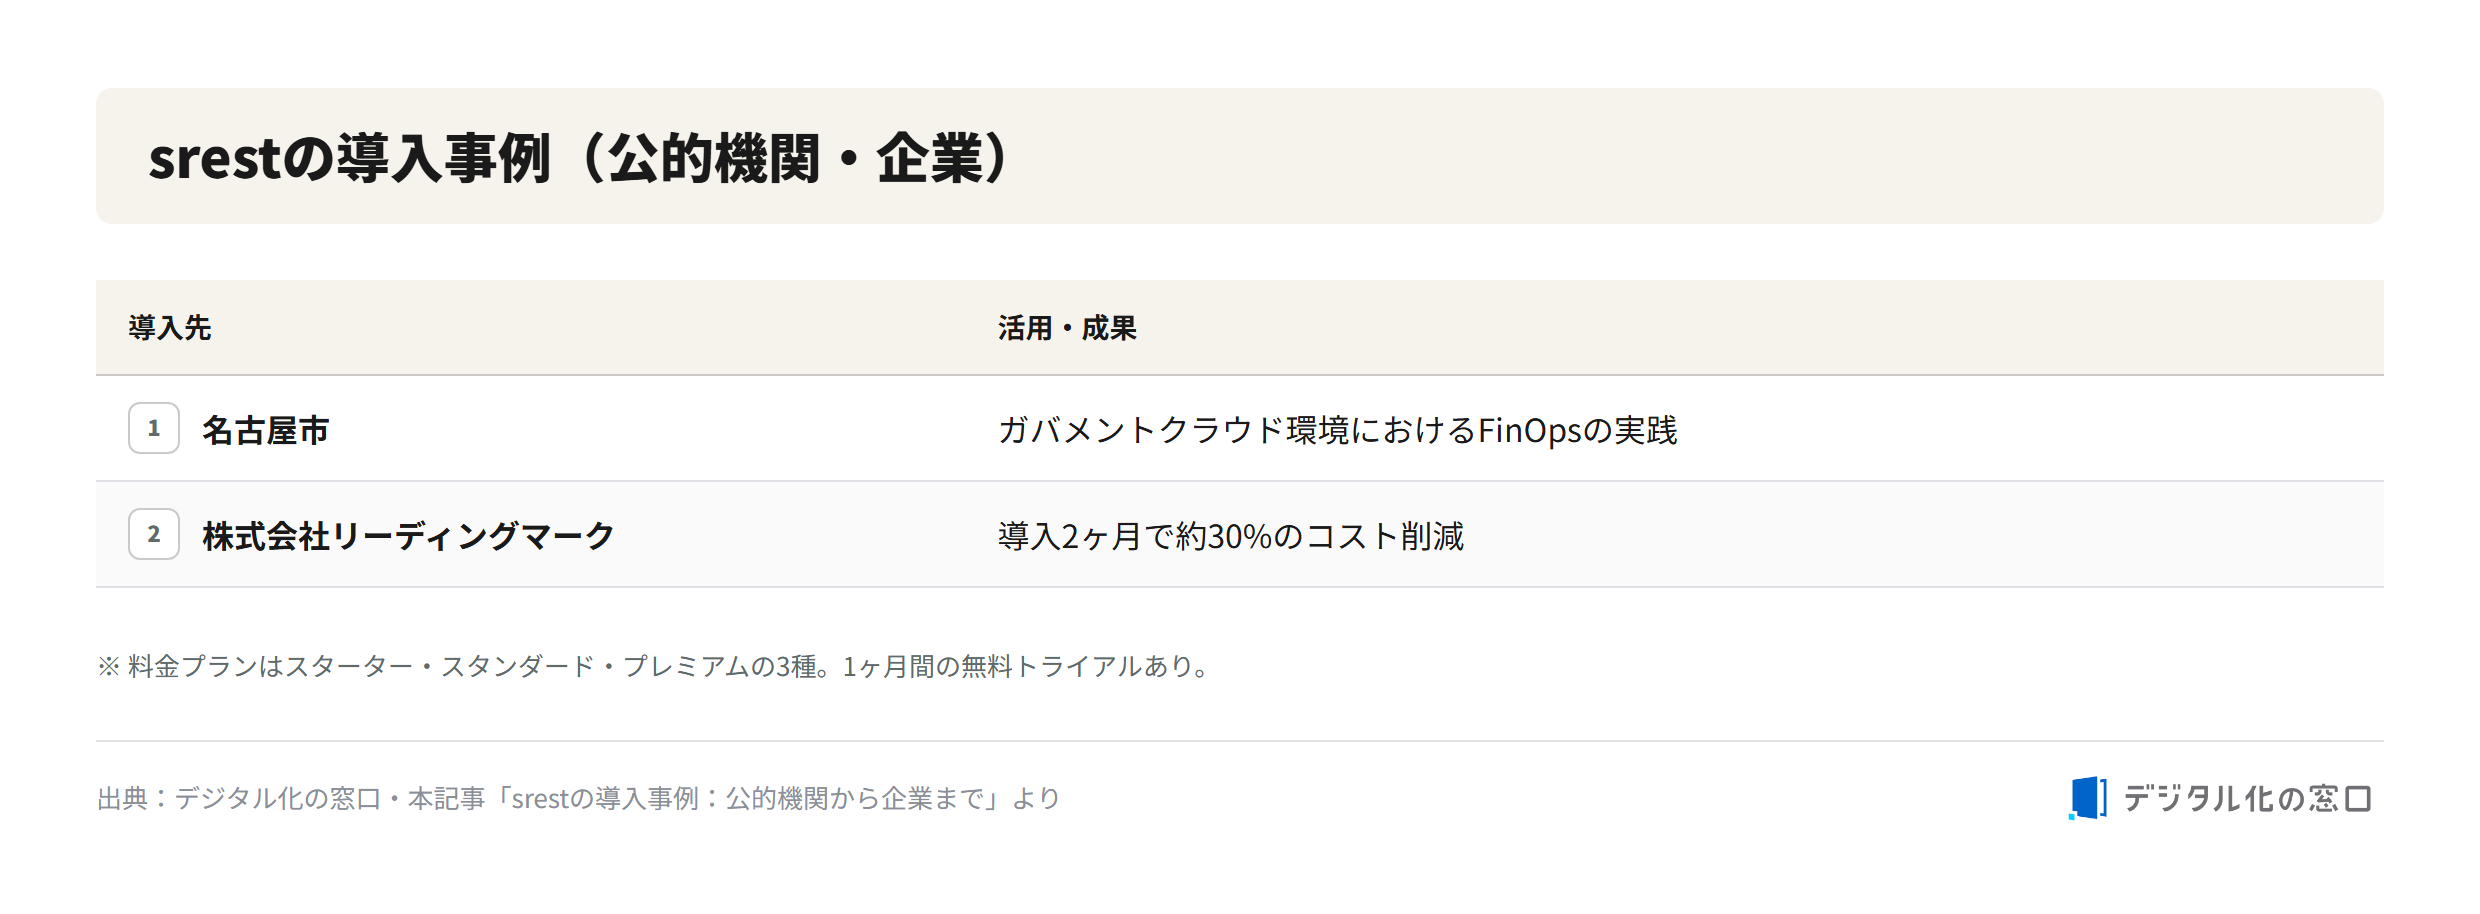Viewport: 2480px width, 914px height.
Task: Click スターター・スタンダード・プレミアム plan names
Action: (x=517, y=666)
